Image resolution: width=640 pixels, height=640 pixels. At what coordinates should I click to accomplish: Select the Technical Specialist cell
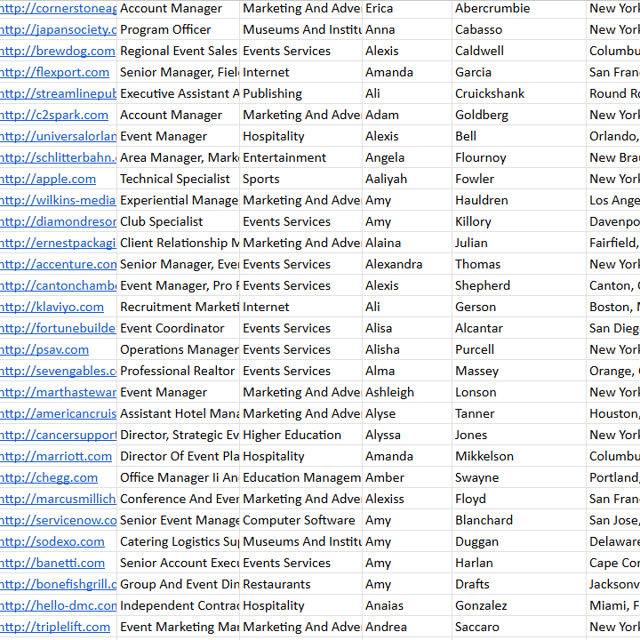[x=178, y=179]
